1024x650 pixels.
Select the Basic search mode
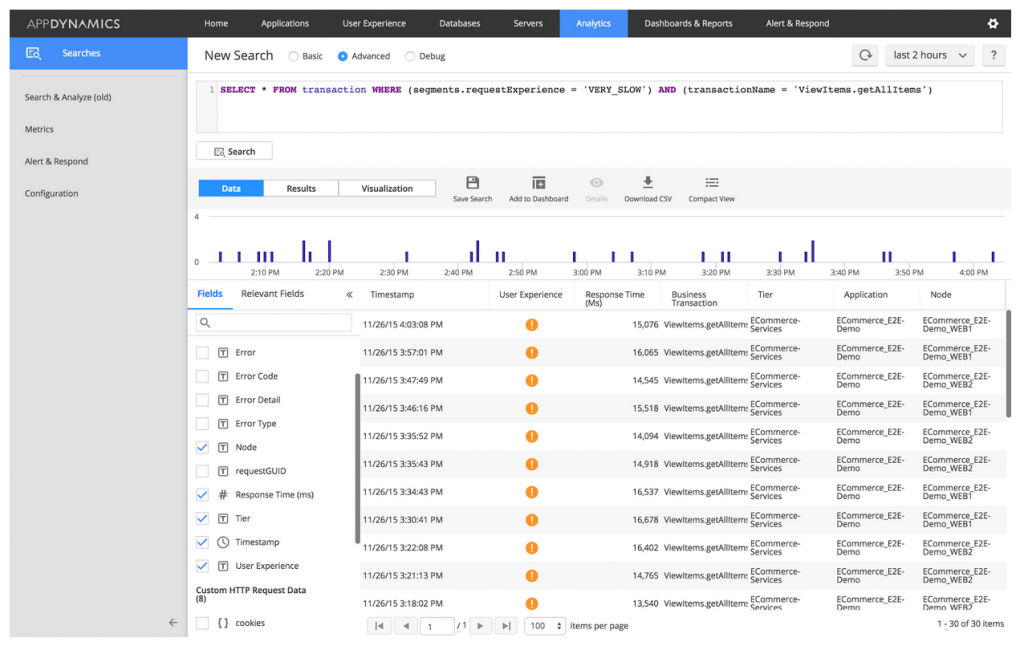coord(293,56)
